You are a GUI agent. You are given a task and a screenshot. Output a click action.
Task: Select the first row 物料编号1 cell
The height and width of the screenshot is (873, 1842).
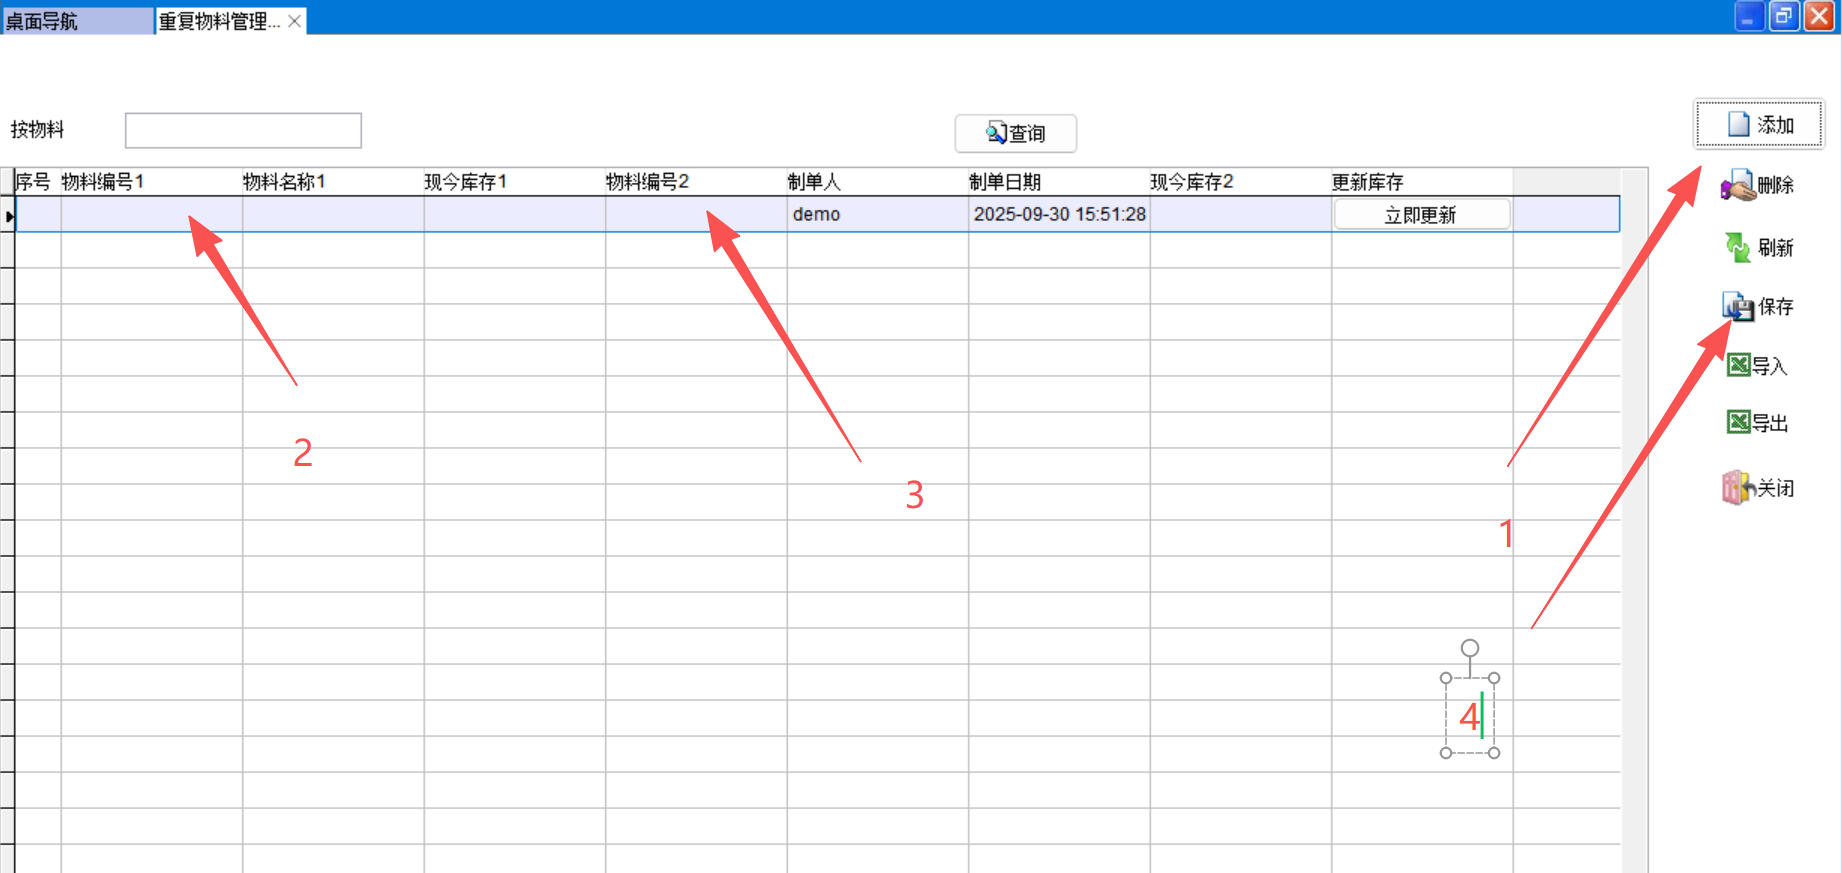pos(150,214)
